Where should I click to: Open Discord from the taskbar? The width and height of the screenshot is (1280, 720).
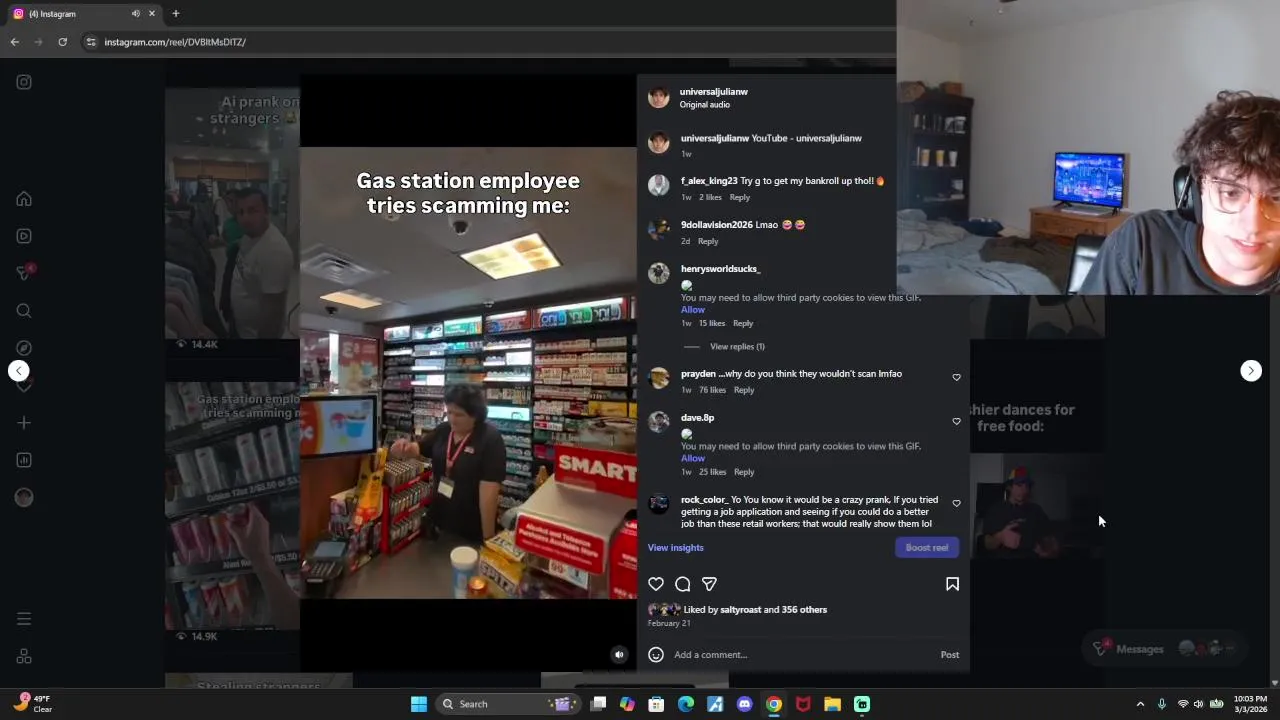[744, 704]
